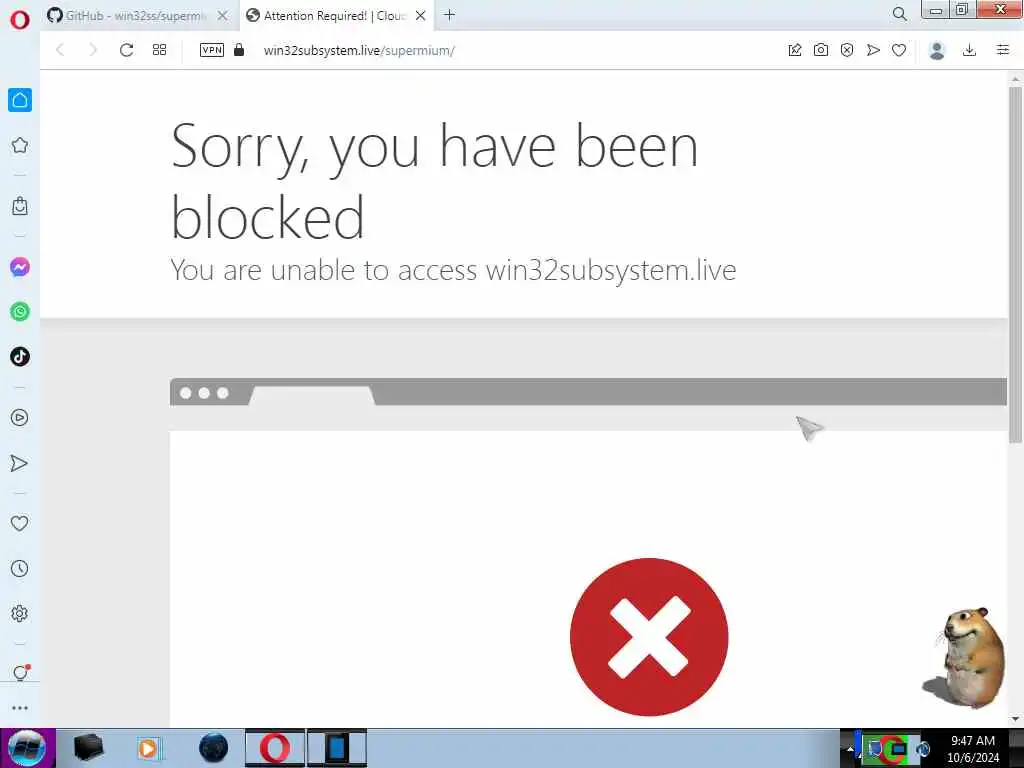Show hidden system tray icons arrow

coord(850,749)
